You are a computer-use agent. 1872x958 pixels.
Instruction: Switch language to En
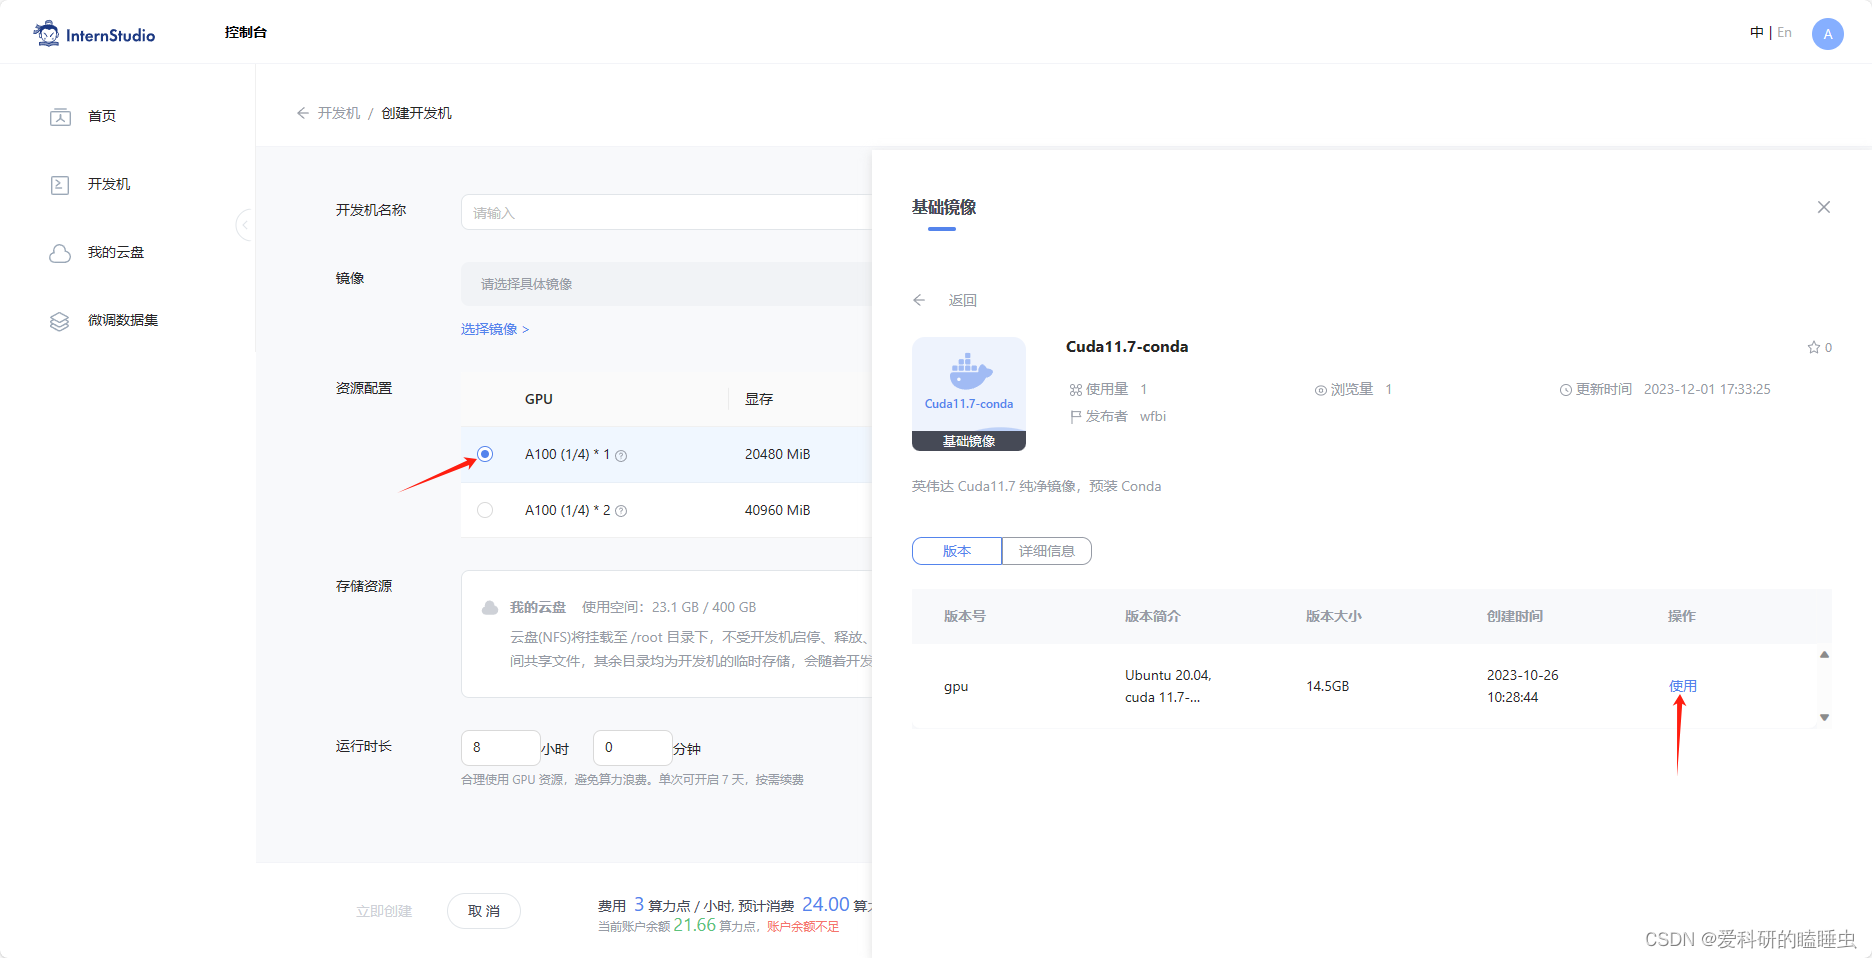[1784, 32]
